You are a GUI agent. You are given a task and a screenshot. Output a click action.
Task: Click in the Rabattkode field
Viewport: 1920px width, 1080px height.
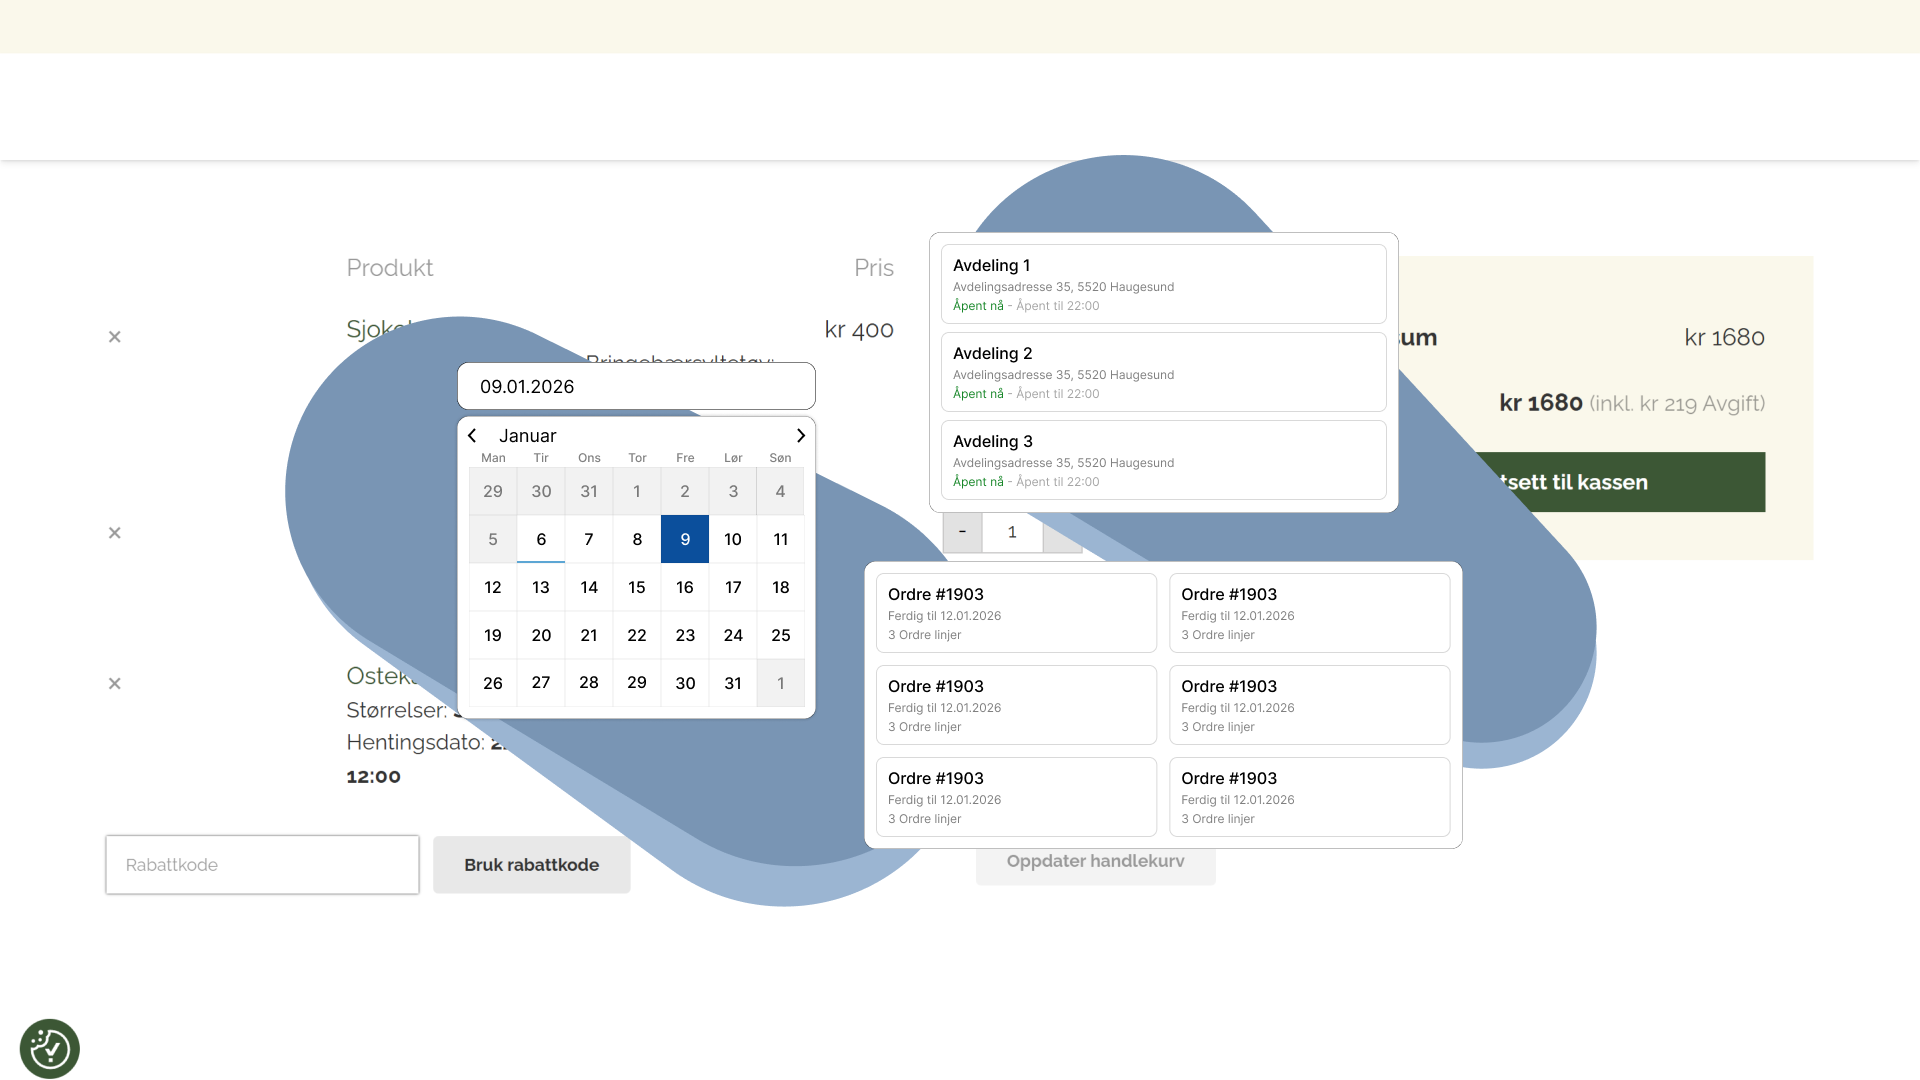262,865
